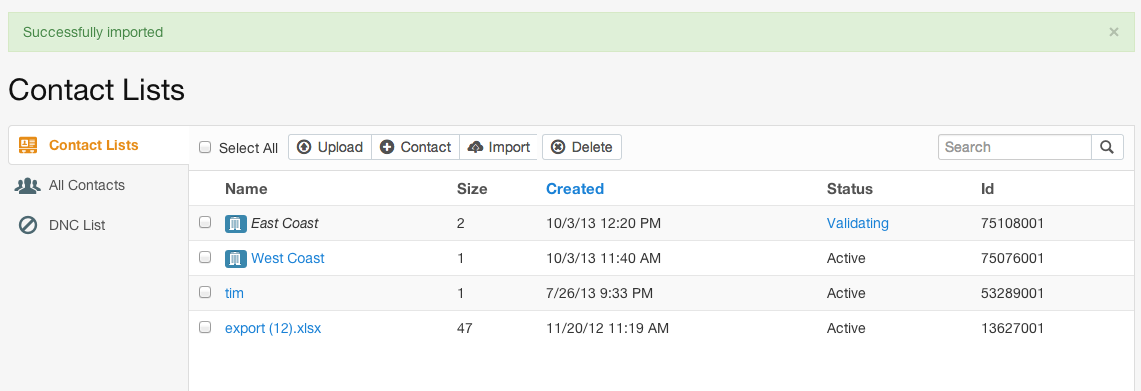
Task: Check the export (12).xlsx row checkbox
Action: click(205, 327)
